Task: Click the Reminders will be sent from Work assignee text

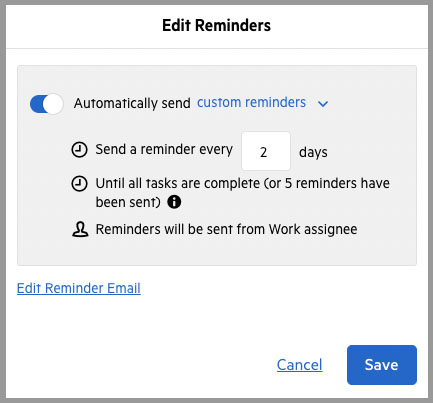Action: tap(226, 229)
